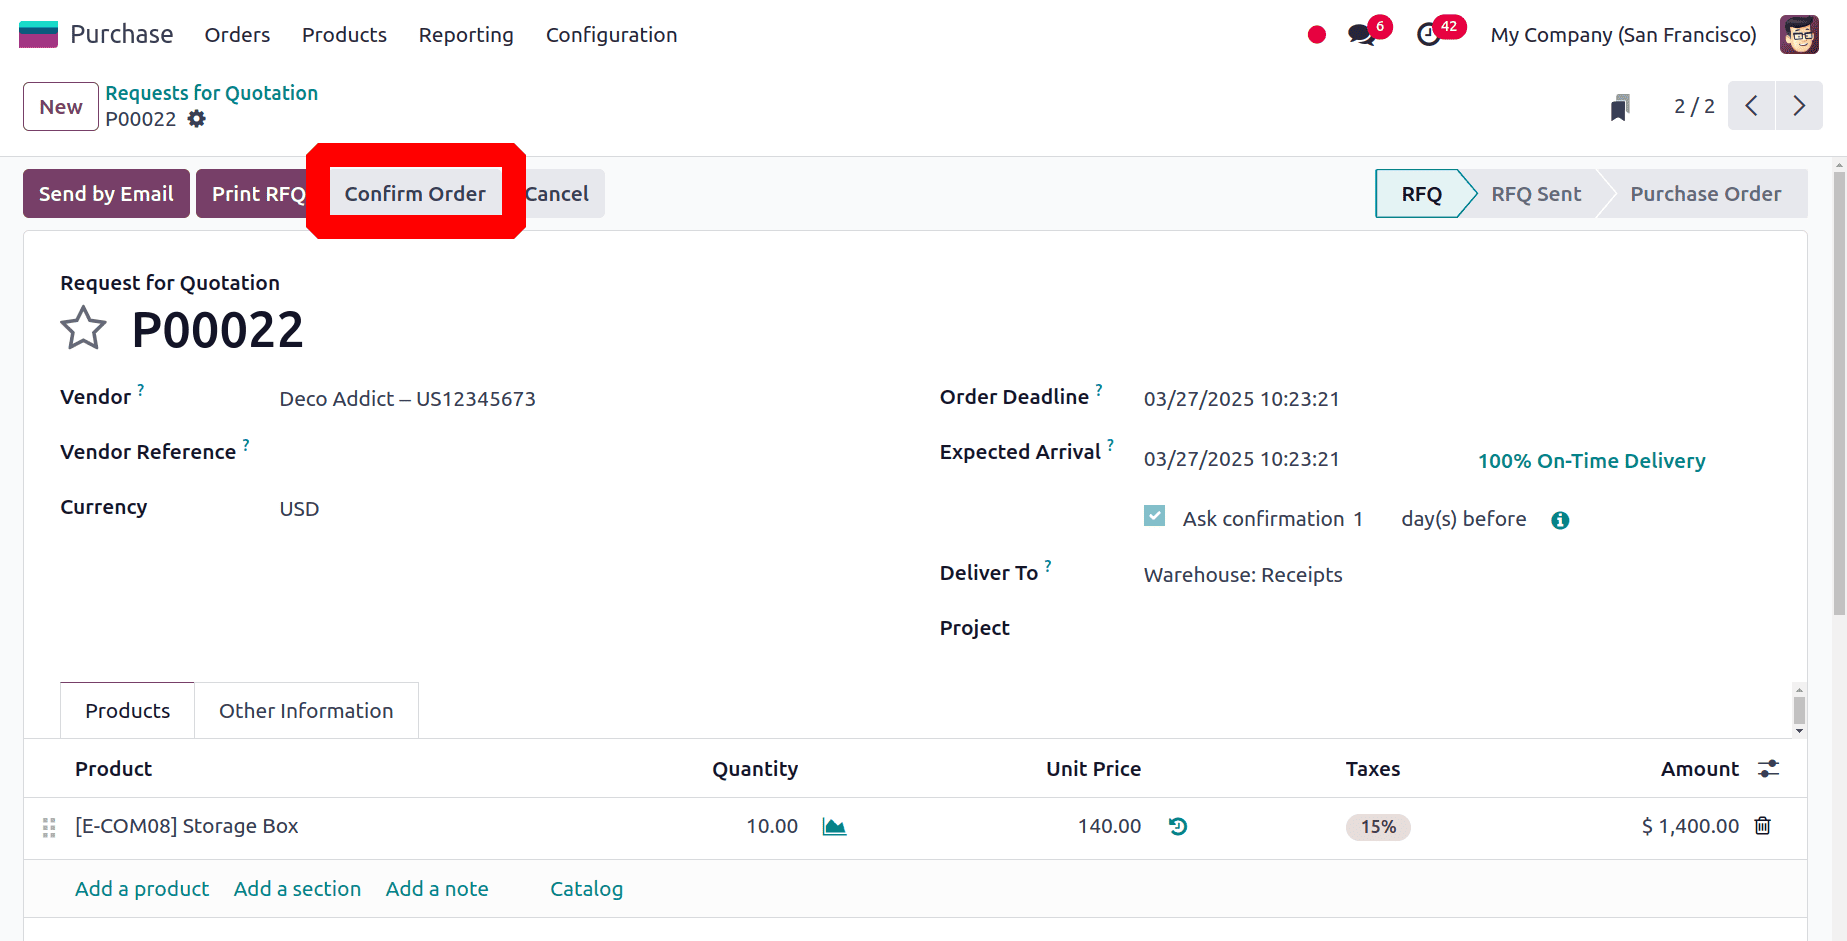Open the activities clock icon
Screen dimensions: 1847x941
(1429, 35)
